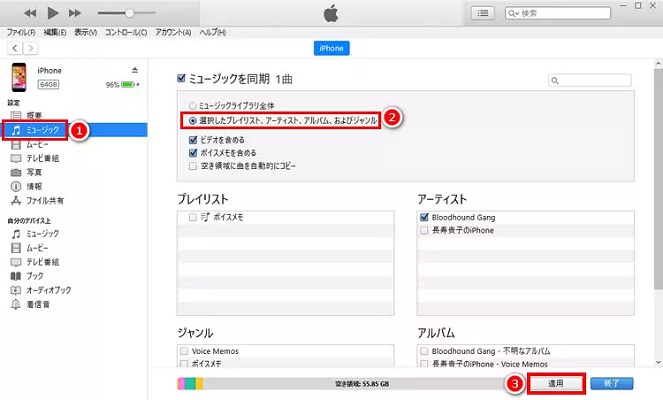This screenshot has width=663, height=400.
Task: Click the 検索 search field at top
Action: 558,13
